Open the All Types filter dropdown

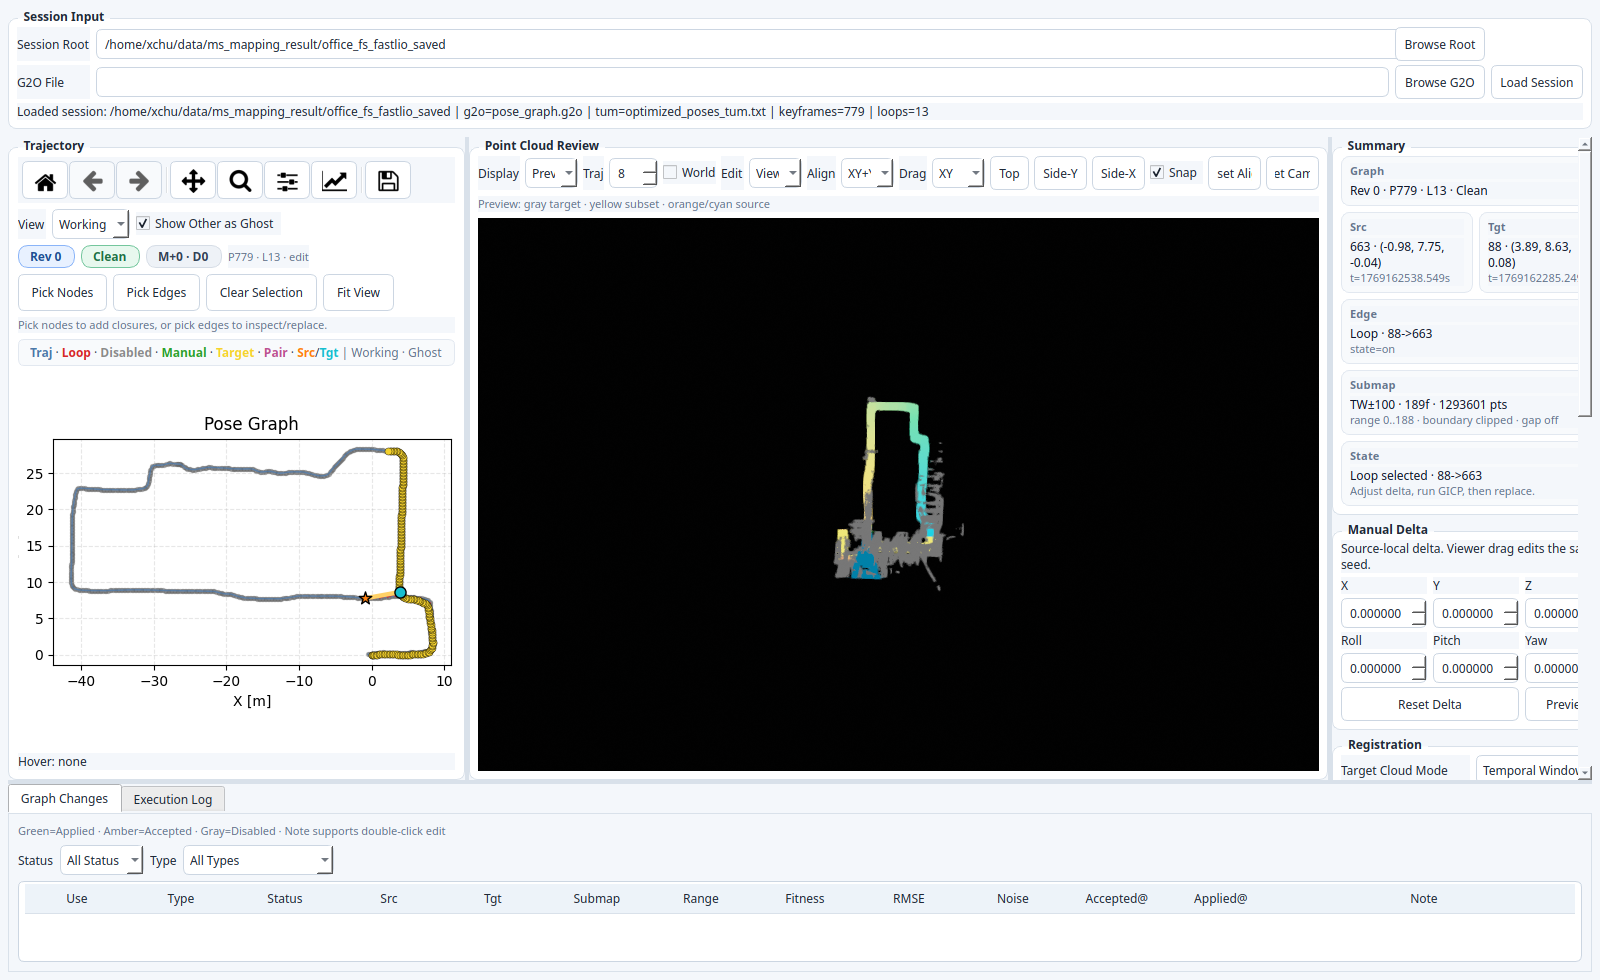click(x=258, y=860)
